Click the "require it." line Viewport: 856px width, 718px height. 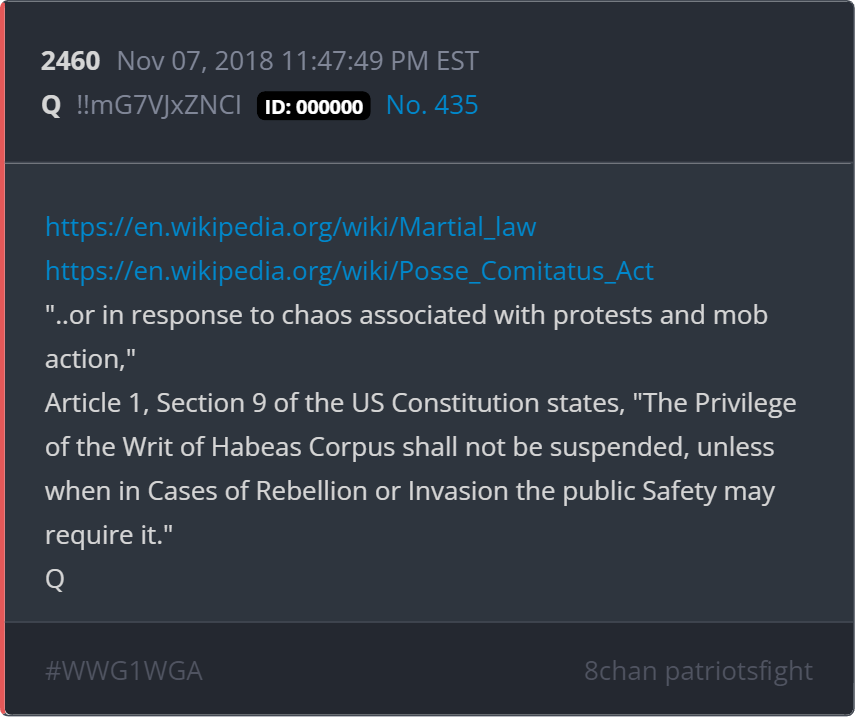click(109, 535)
